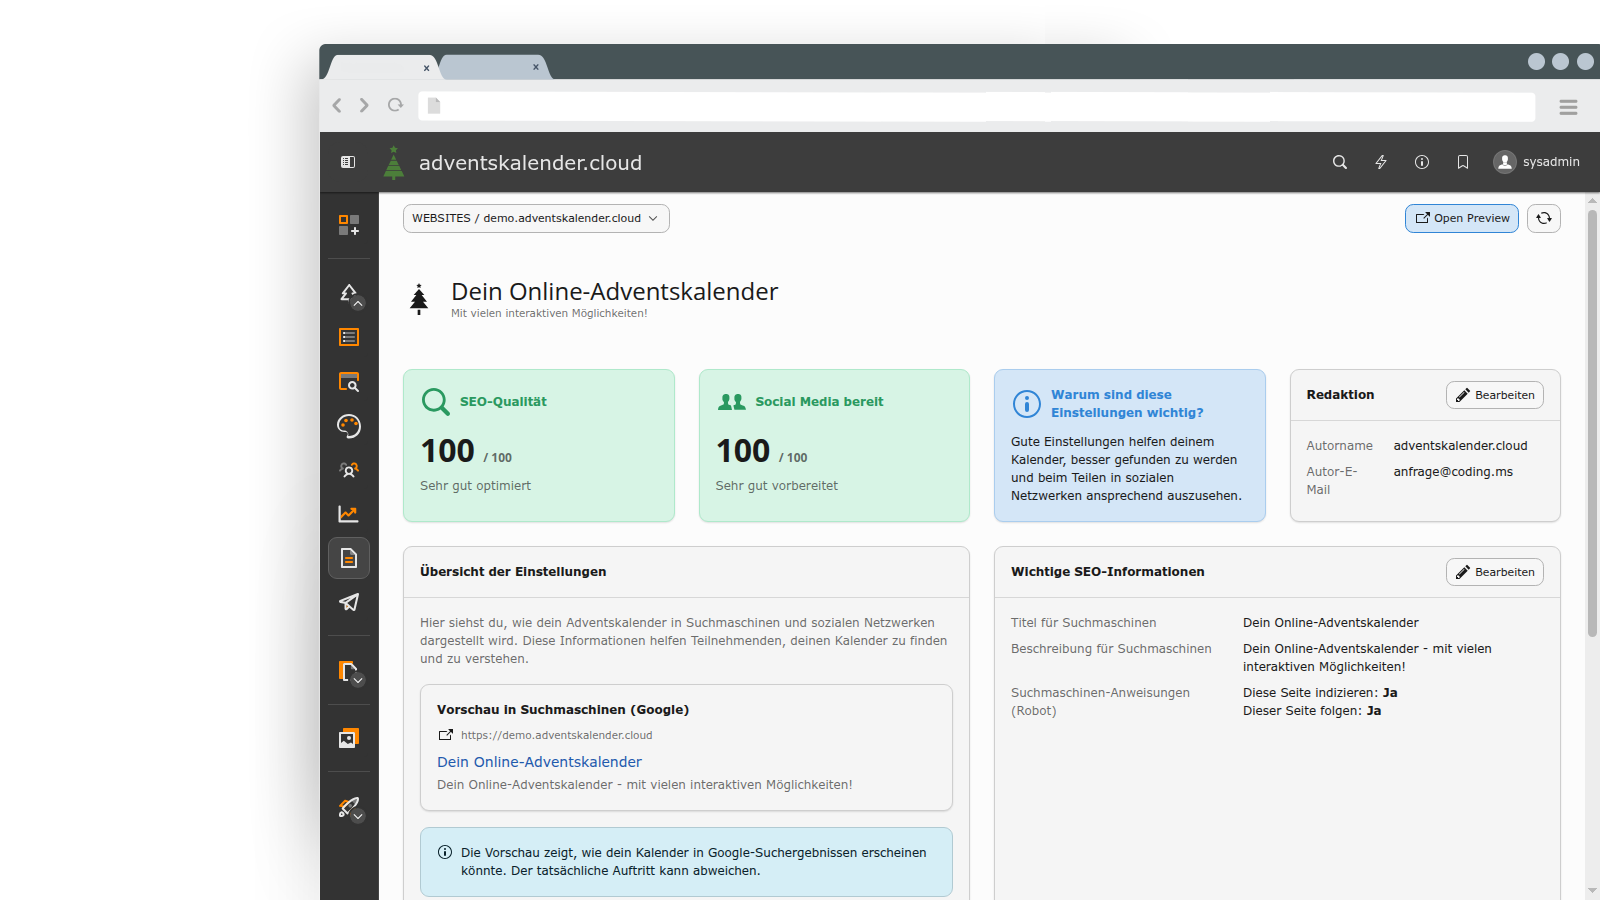
Task: Click the info icon in Warum sind diese card
Action: pyautogui.click(x=1027, y=403)
